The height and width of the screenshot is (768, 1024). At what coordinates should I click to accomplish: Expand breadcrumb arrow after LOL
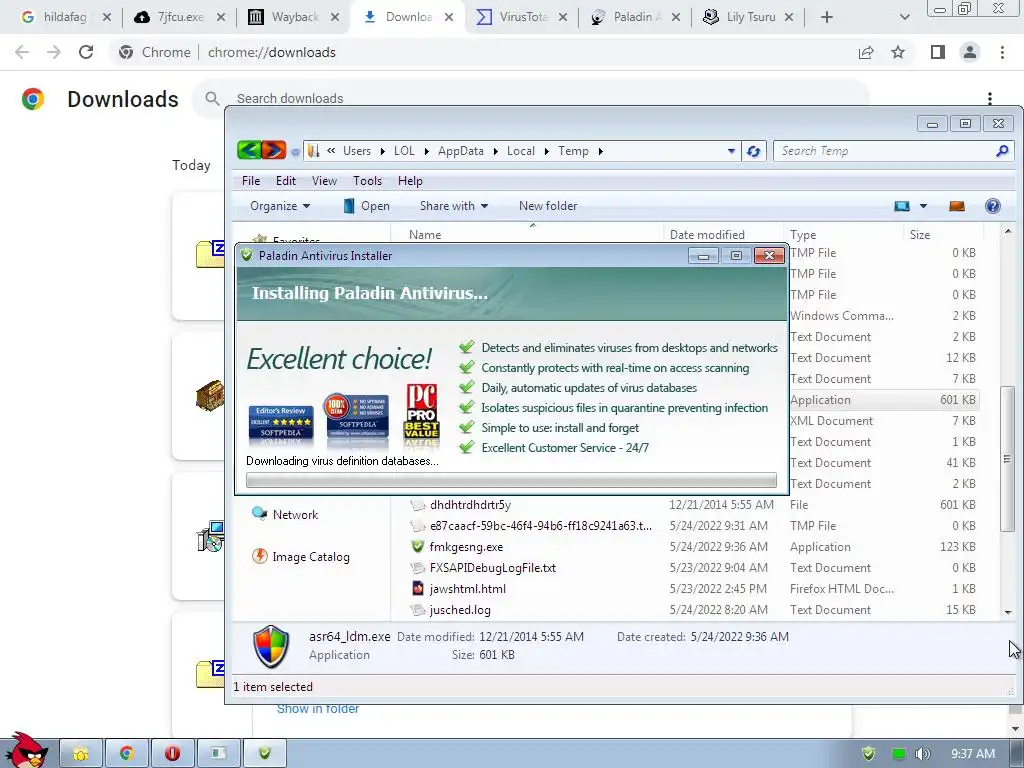pyautogui.click(x=426, y=152)
